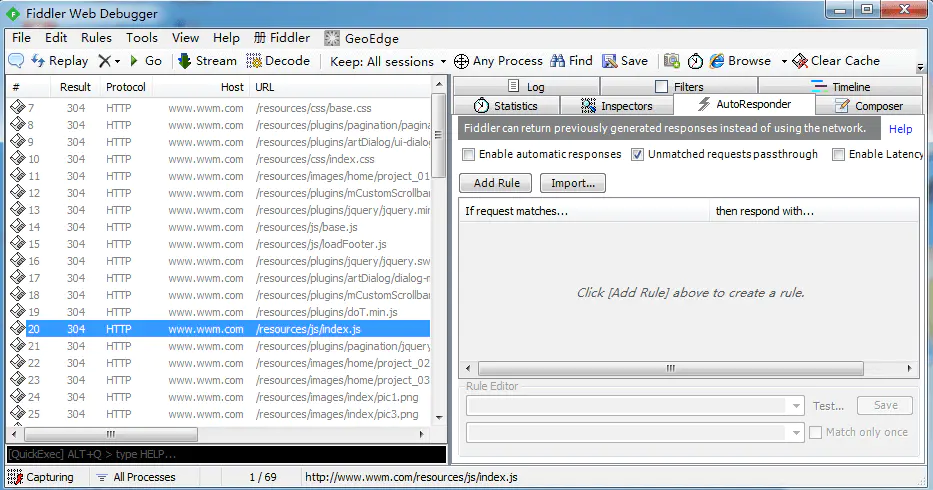Switch to the Statistics tab
This screenshot has width=933, height=490.
(506, 105)
